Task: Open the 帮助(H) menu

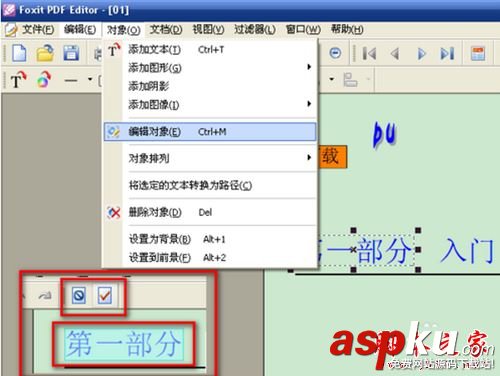Action: pos(347,30)
